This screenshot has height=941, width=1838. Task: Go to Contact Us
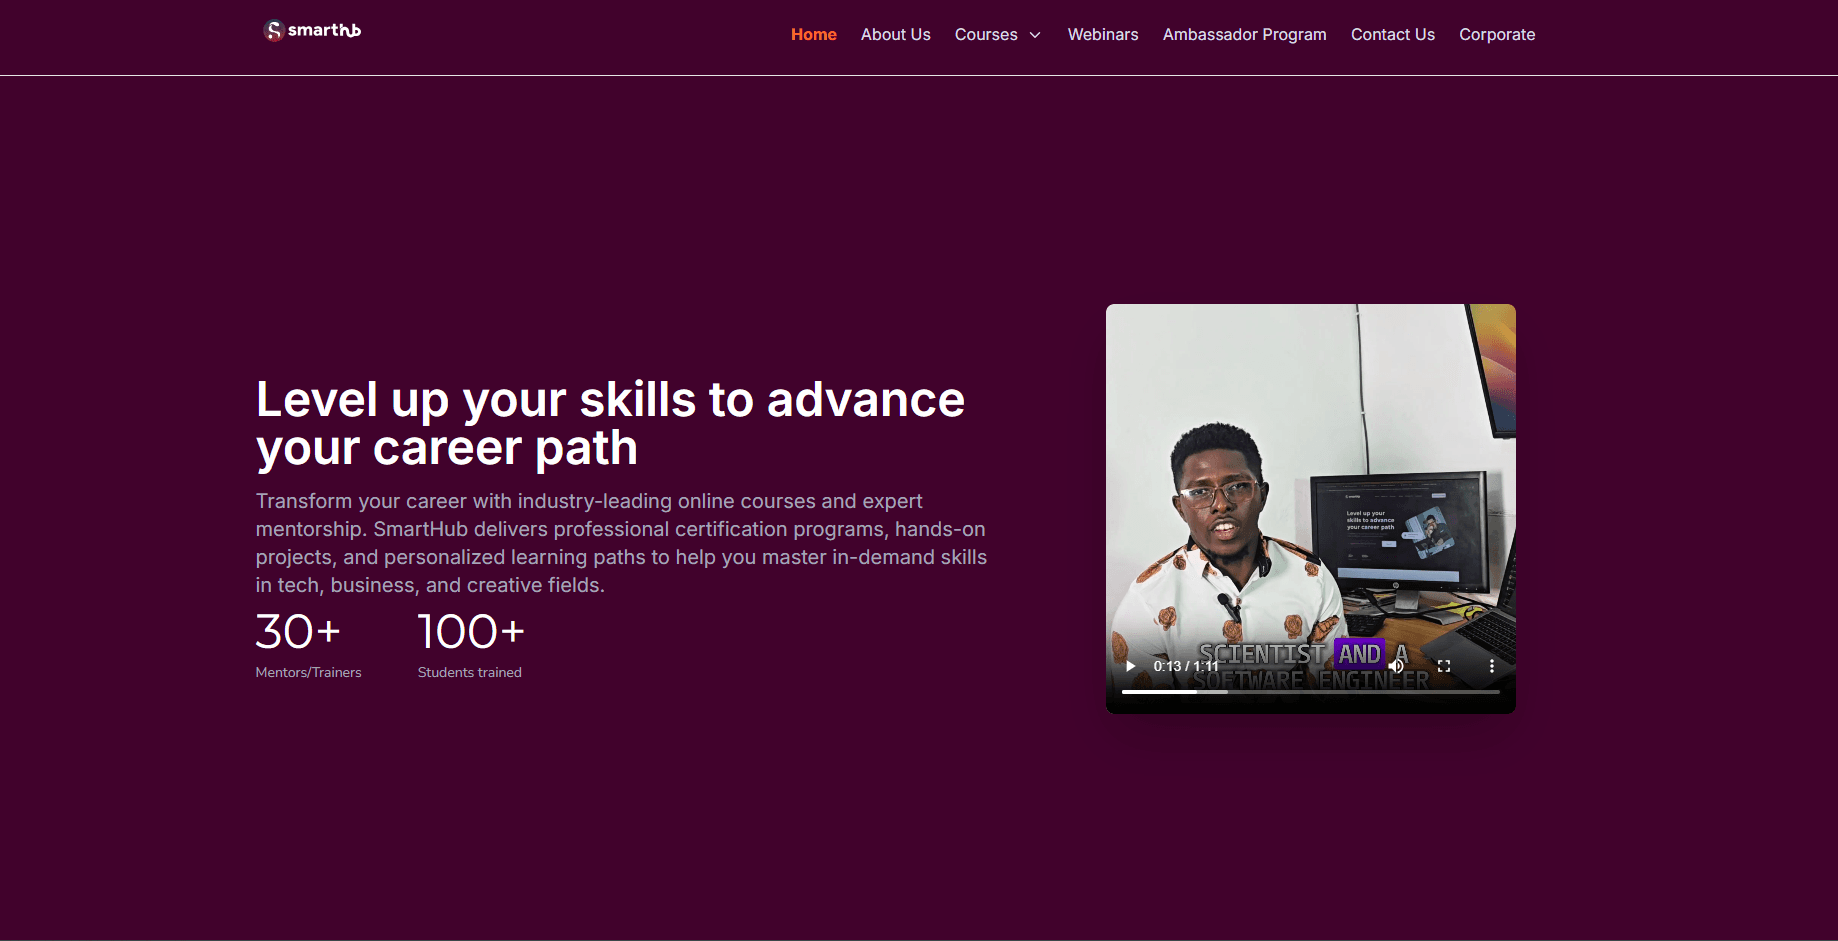pyautogui.click(x=1392, y=34)
